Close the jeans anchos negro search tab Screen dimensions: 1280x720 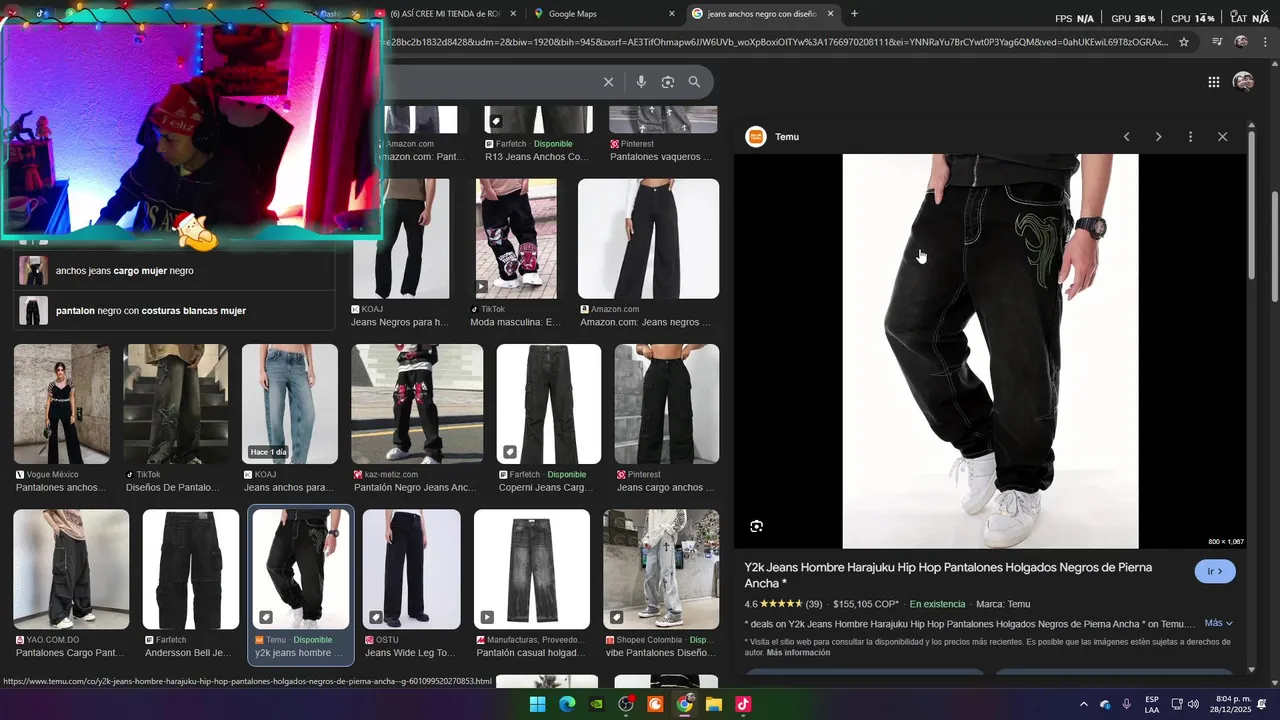point(830,14)
